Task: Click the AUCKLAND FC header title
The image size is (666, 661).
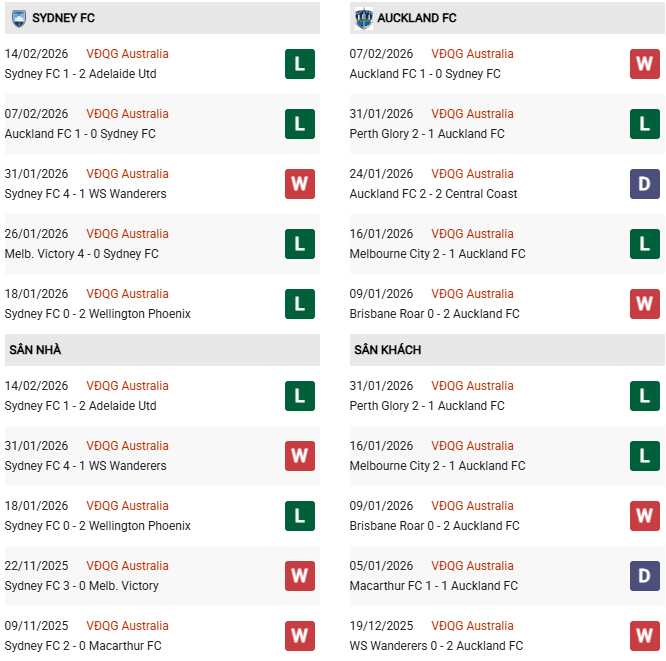Action: [417, 18]
